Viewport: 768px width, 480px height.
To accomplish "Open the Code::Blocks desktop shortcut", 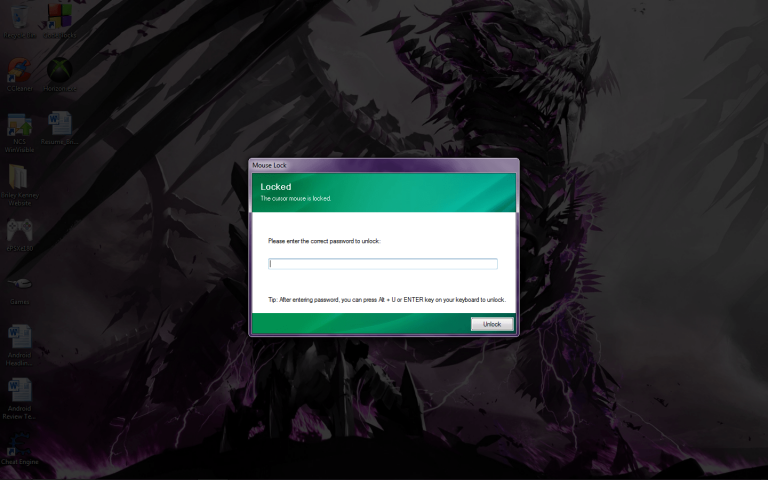I will (x=60, y=21).
